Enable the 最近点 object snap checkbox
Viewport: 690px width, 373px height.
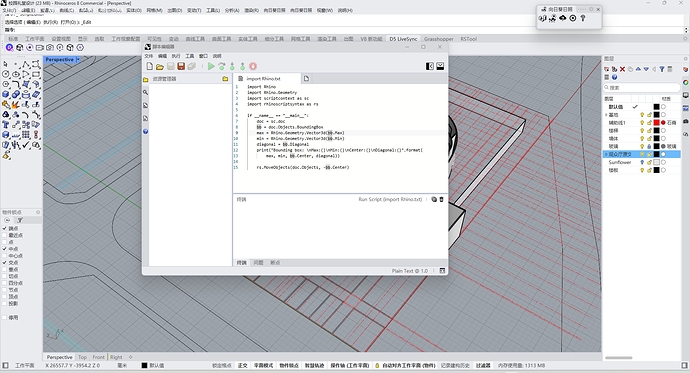tap(5, 235)
